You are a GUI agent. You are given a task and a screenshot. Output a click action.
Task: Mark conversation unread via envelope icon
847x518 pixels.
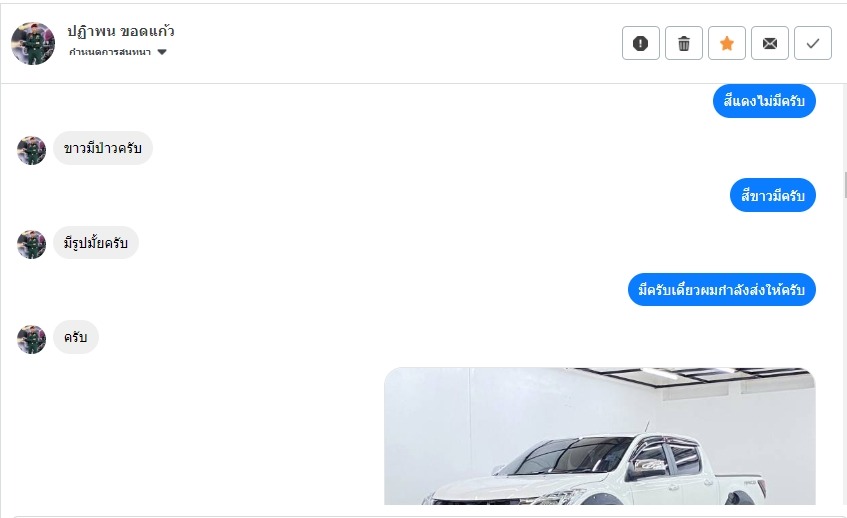(x=770, y=43)
